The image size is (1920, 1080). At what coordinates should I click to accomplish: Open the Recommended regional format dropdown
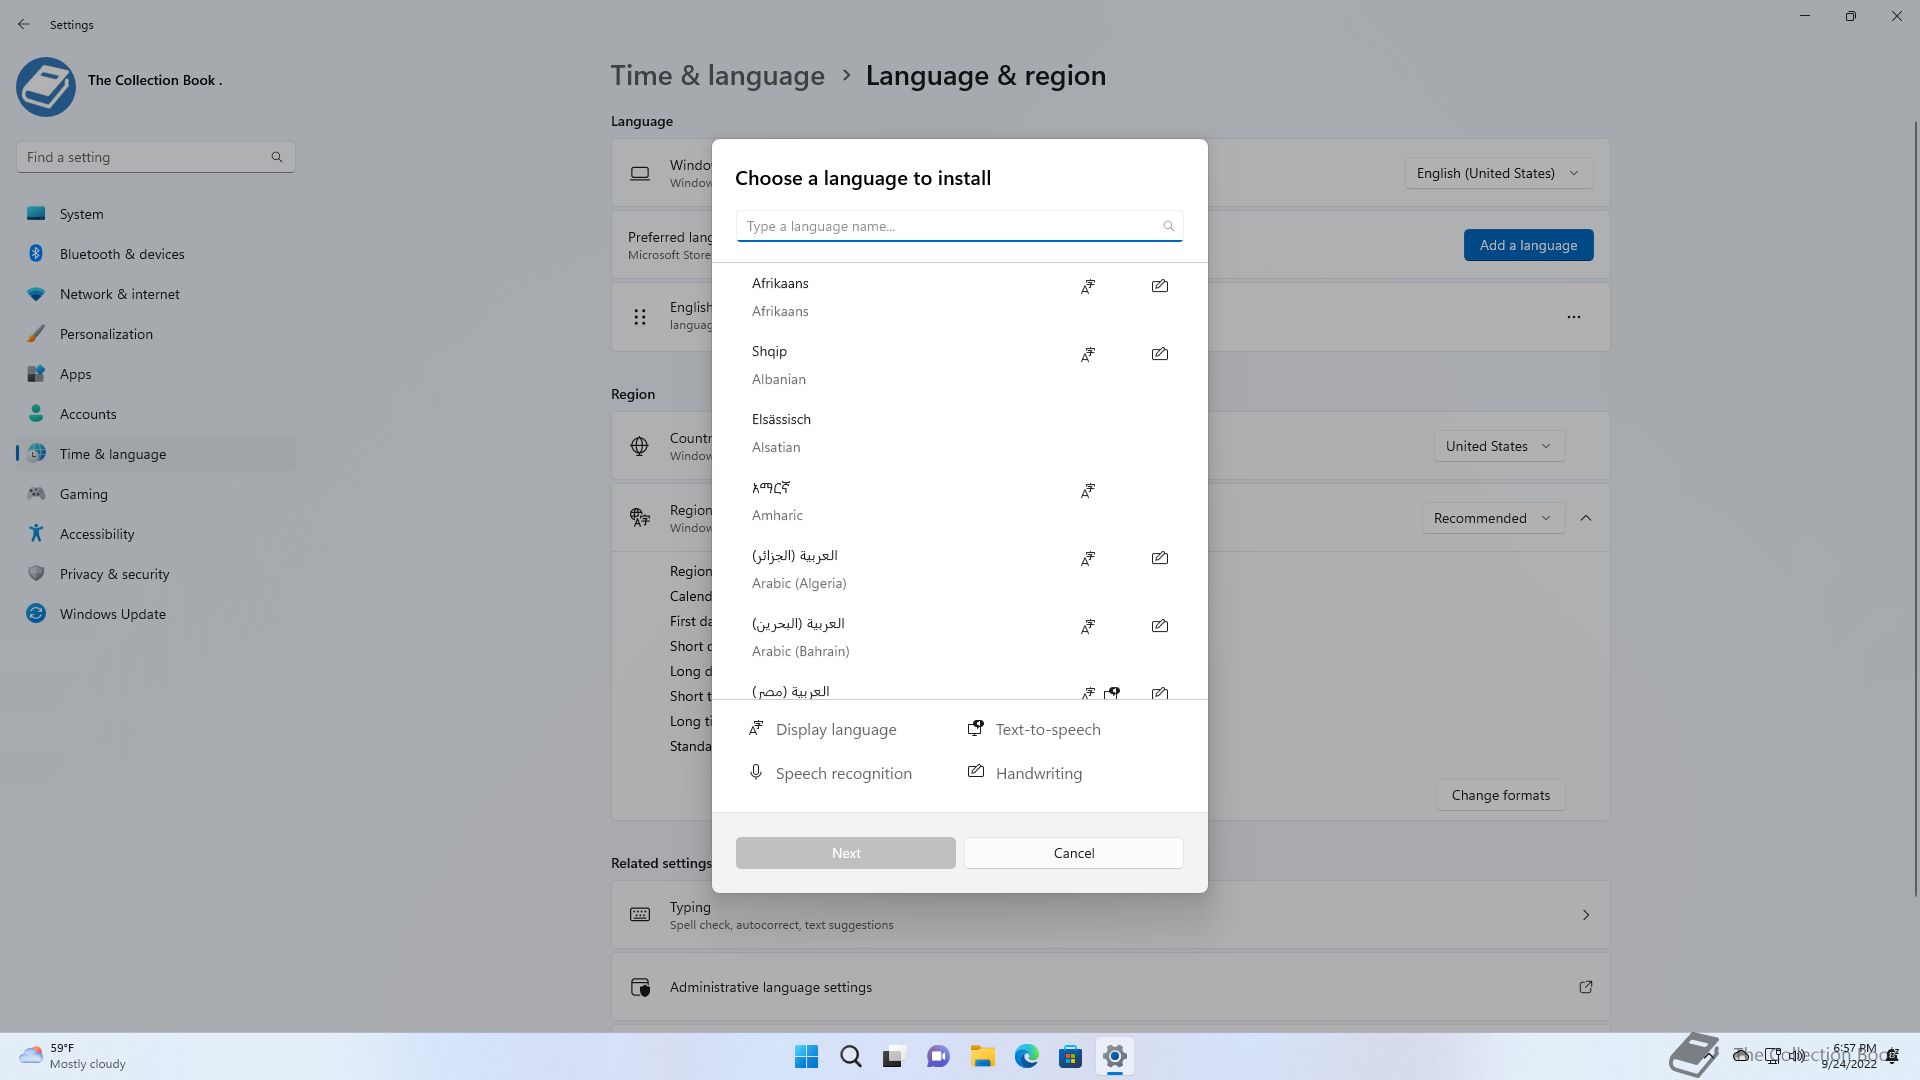coord(1492,518)
